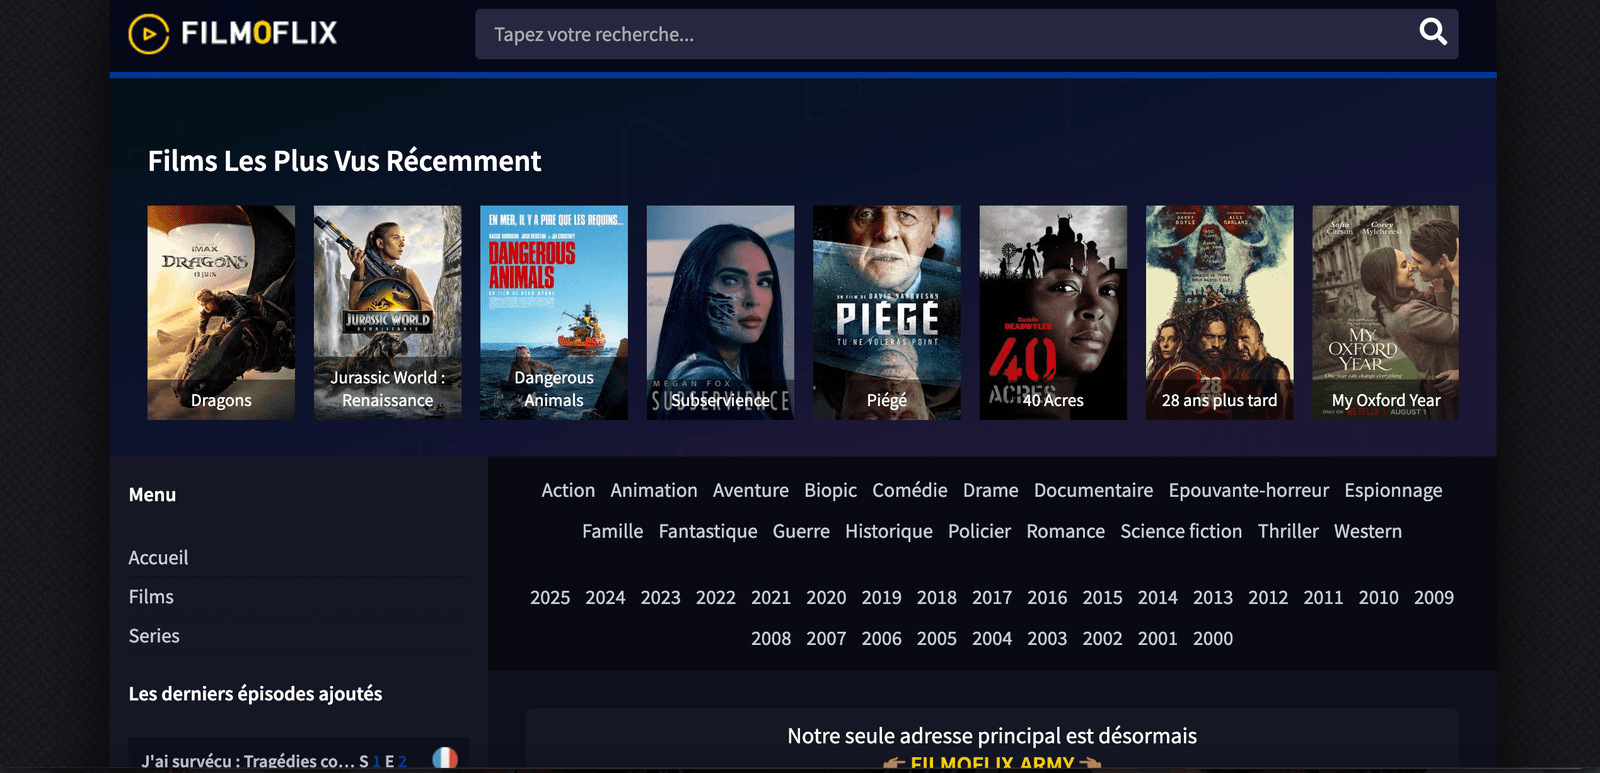Select the Science fiction genre
The width and height of the screenshot is (1600, 773).
click(x=1181, y=532)
